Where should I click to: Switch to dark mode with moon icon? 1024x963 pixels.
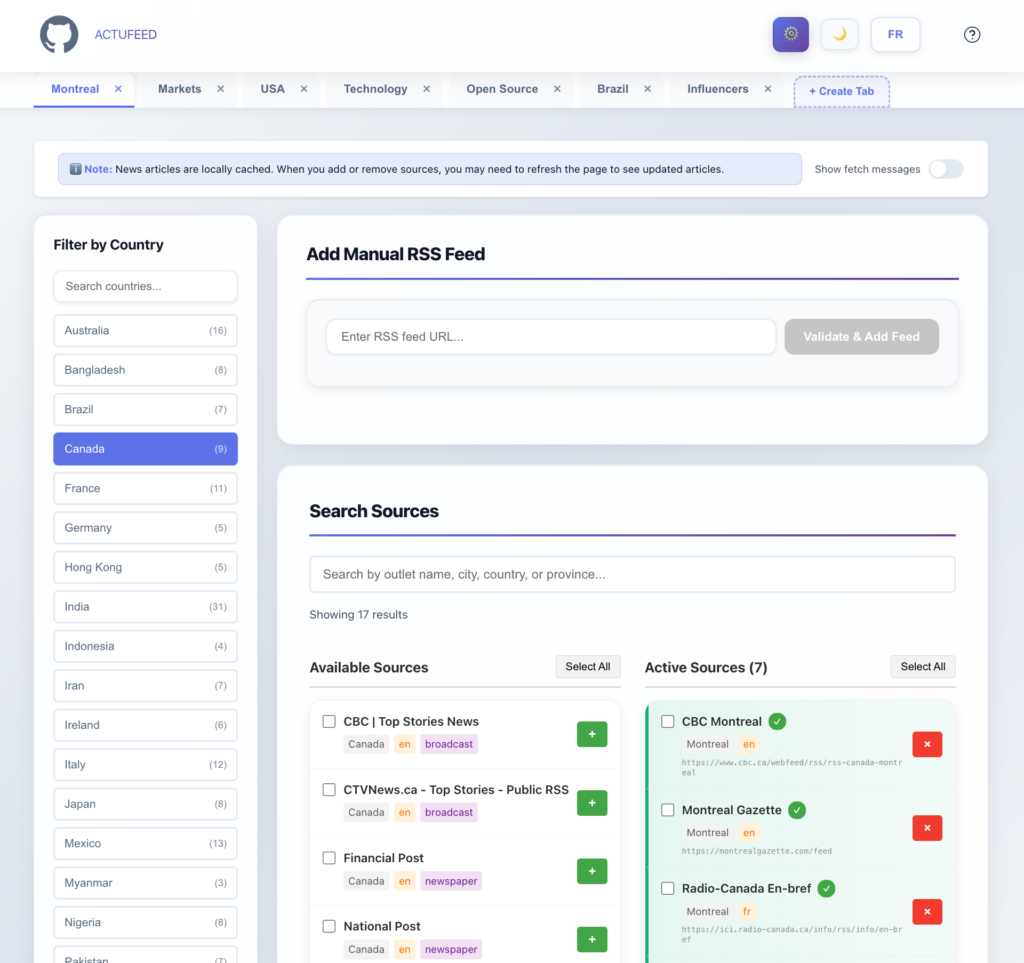[x=840, y=34]
